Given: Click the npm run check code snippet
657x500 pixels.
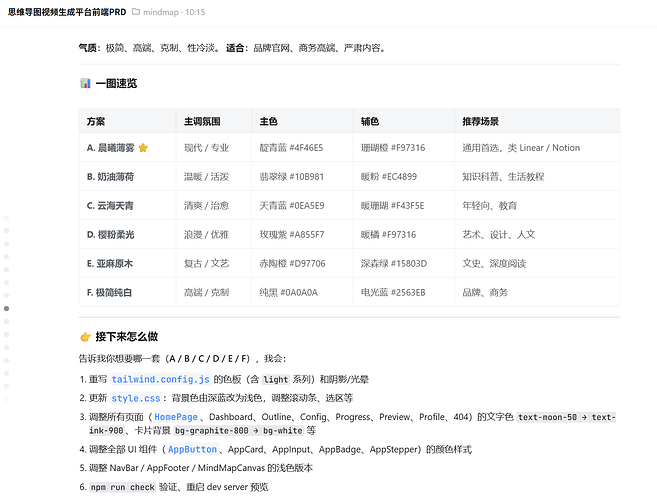Looking at the screenshot, I should click(x=123, y=487).
